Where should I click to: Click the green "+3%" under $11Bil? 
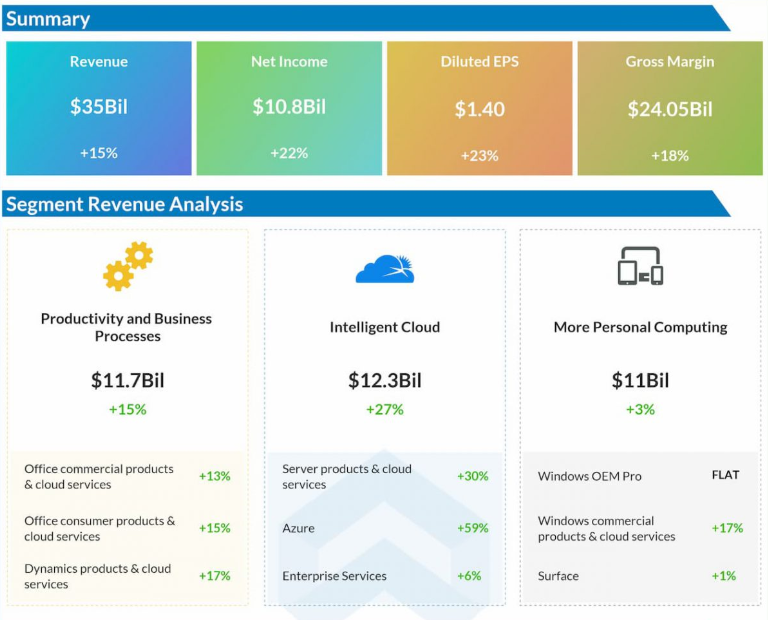pyautogui.click(x=640, y=409)
